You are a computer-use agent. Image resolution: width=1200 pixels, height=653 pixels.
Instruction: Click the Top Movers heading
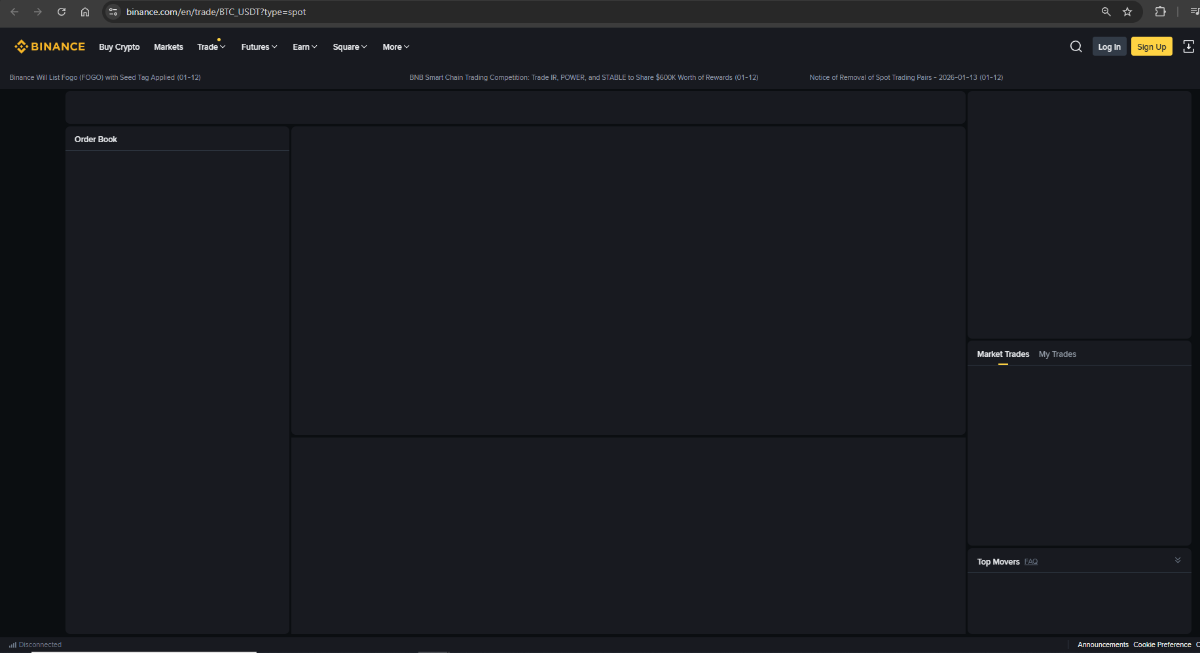coord(998,562)
